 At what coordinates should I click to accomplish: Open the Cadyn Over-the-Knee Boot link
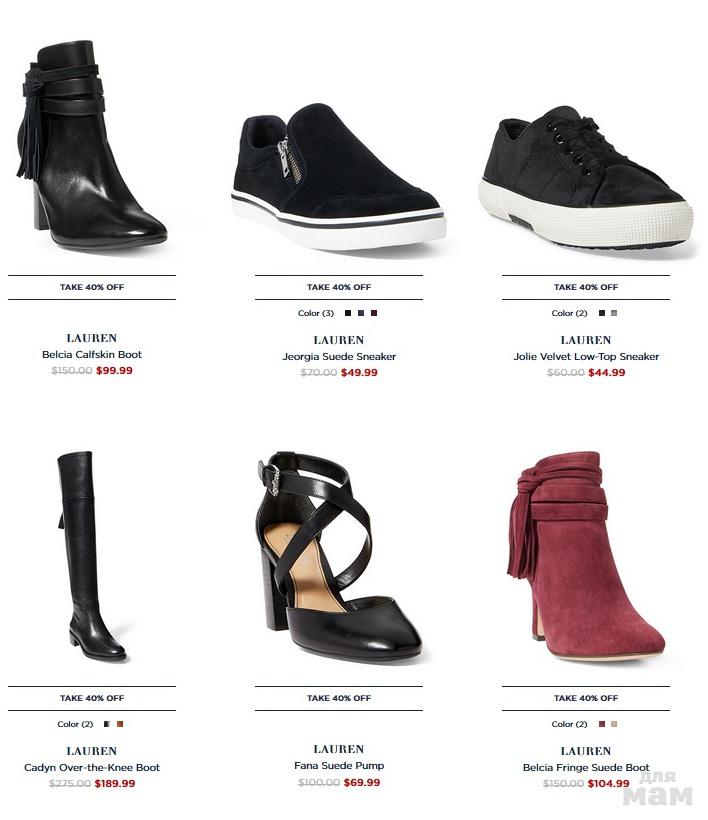(x=92, y=768)
